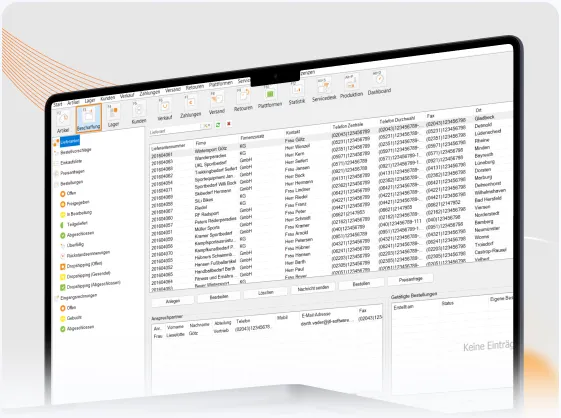
Task: Open the dropdown beside the Lieferant search field
Action: (x=207, y=126)
